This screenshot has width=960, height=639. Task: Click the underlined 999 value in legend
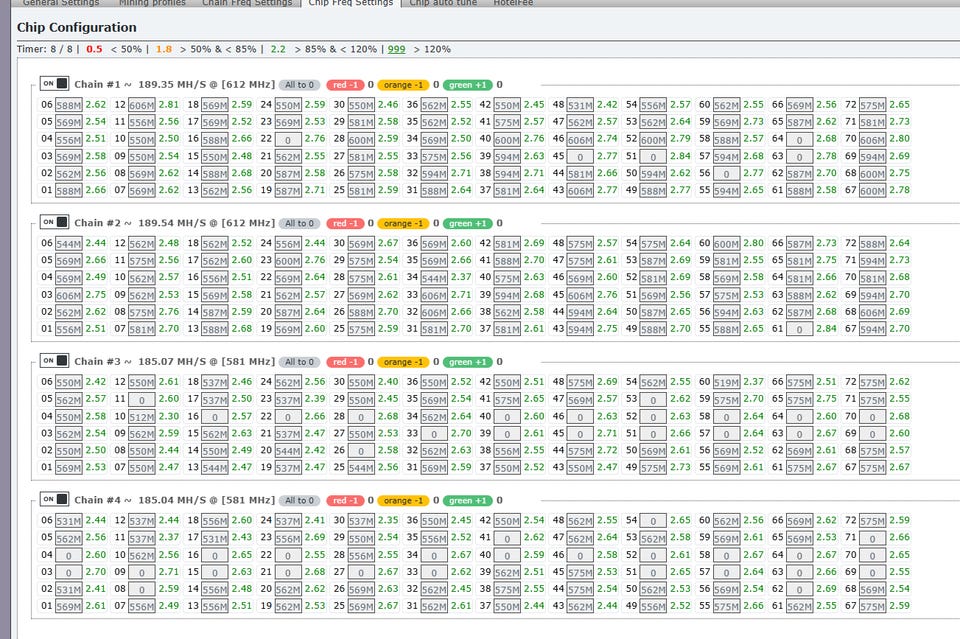coord(396,48)
